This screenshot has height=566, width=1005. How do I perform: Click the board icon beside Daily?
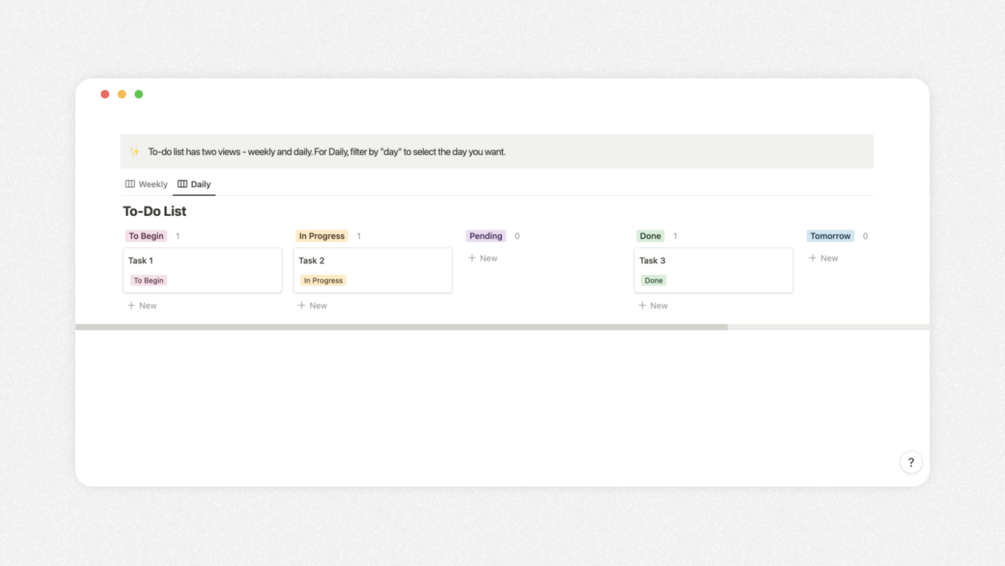pyautogui.click(x=182, y=184)
